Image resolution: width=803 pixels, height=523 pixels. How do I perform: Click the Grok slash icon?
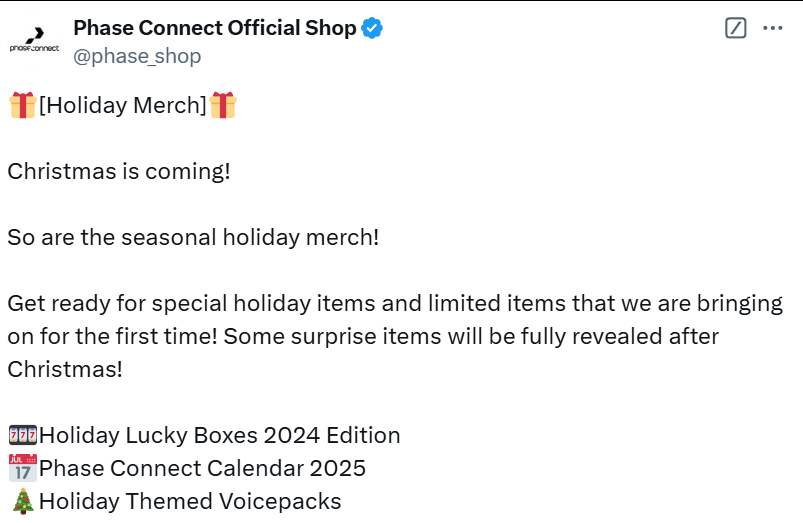[735, 28]
